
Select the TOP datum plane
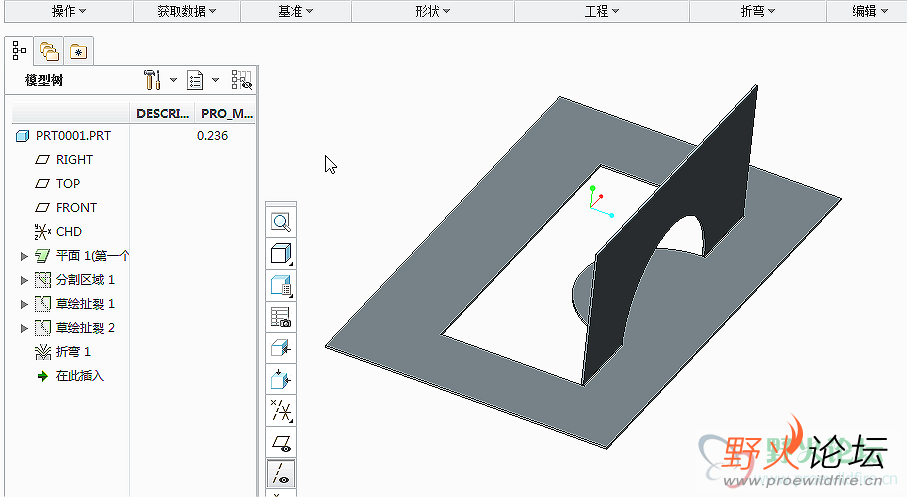(68, 183)
